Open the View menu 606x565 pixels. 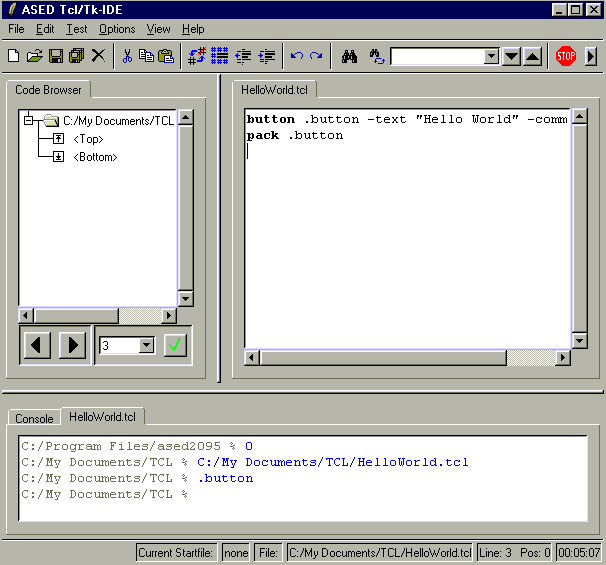158,29
